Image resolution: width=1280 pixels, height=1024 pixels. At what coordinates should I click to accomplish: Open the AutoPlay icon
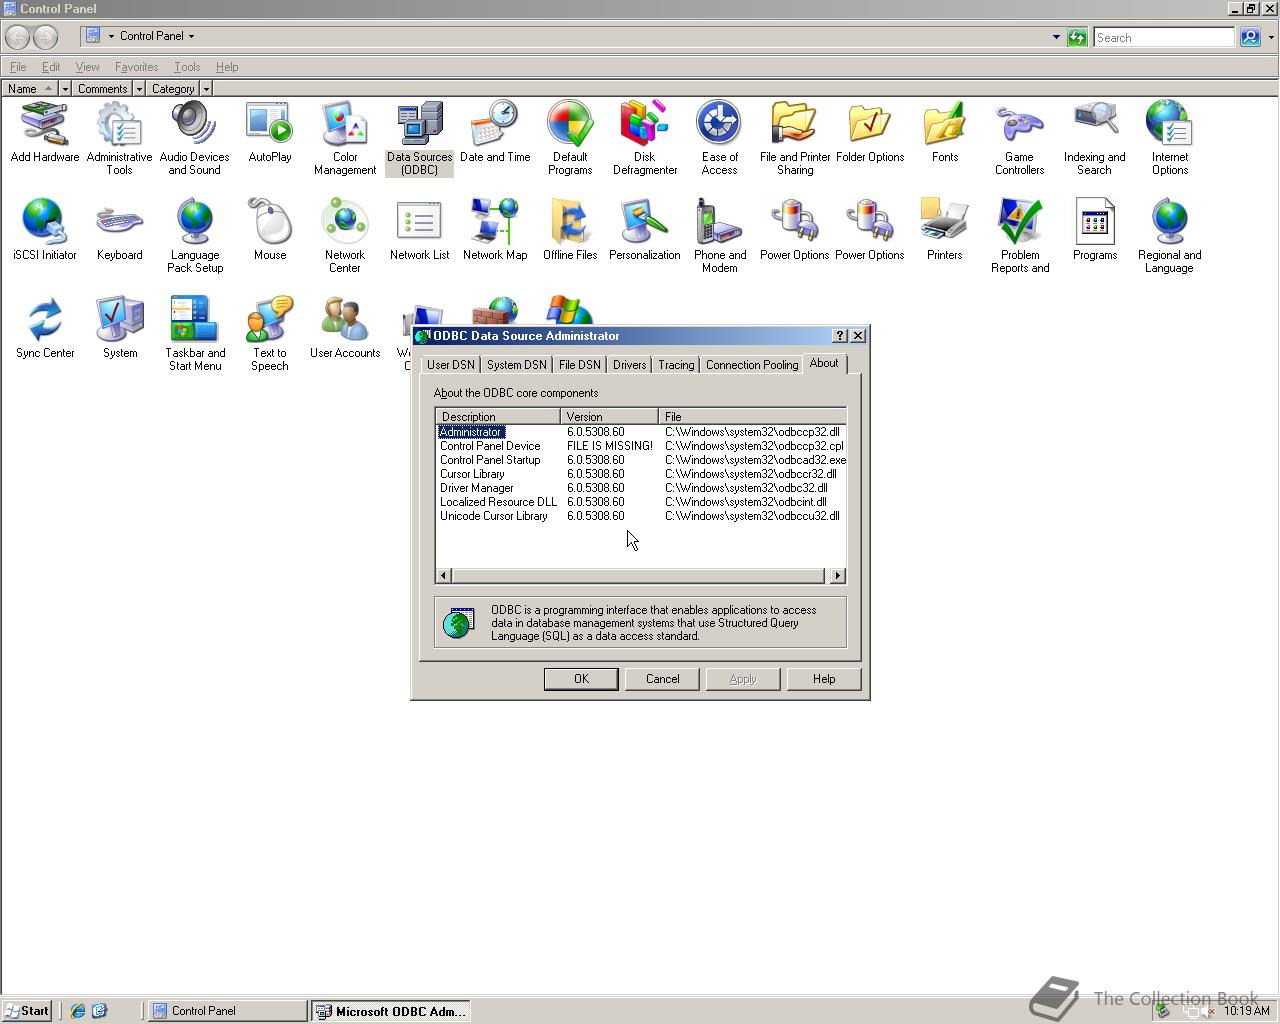coord(270,133)
